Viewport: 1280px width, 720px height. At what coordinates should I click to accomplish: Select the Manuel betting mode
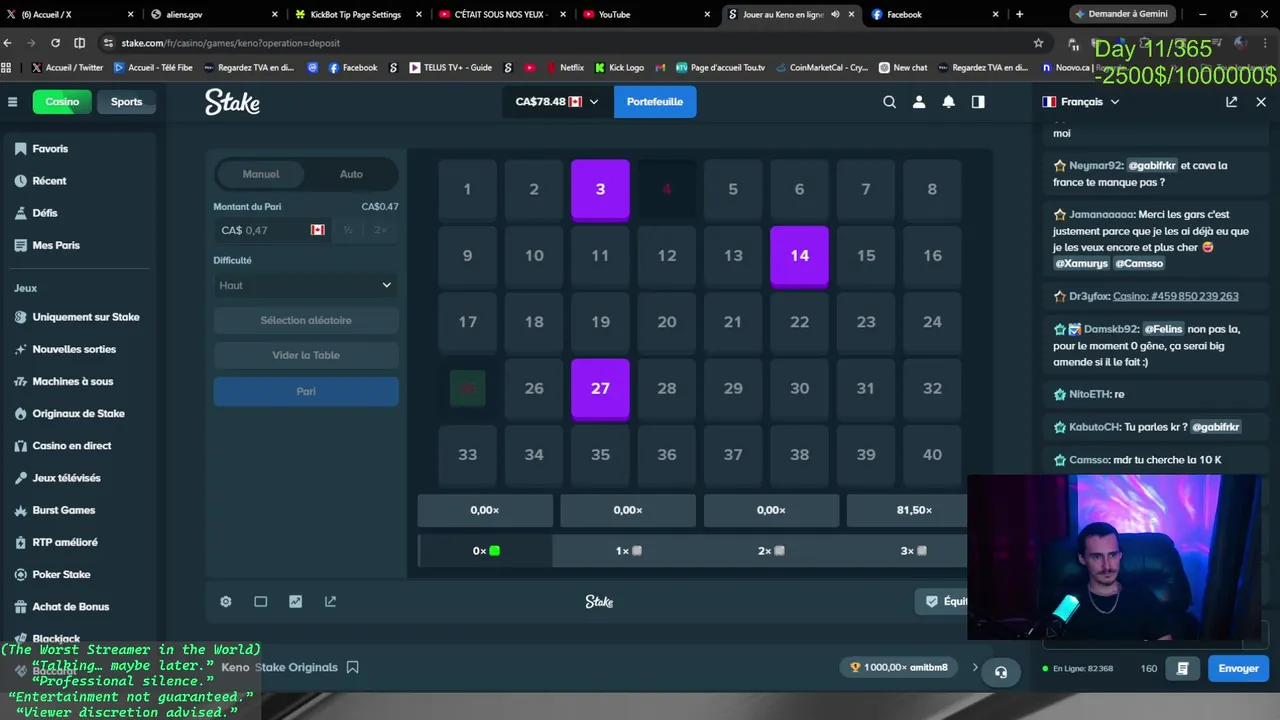[x=261, y=174]
